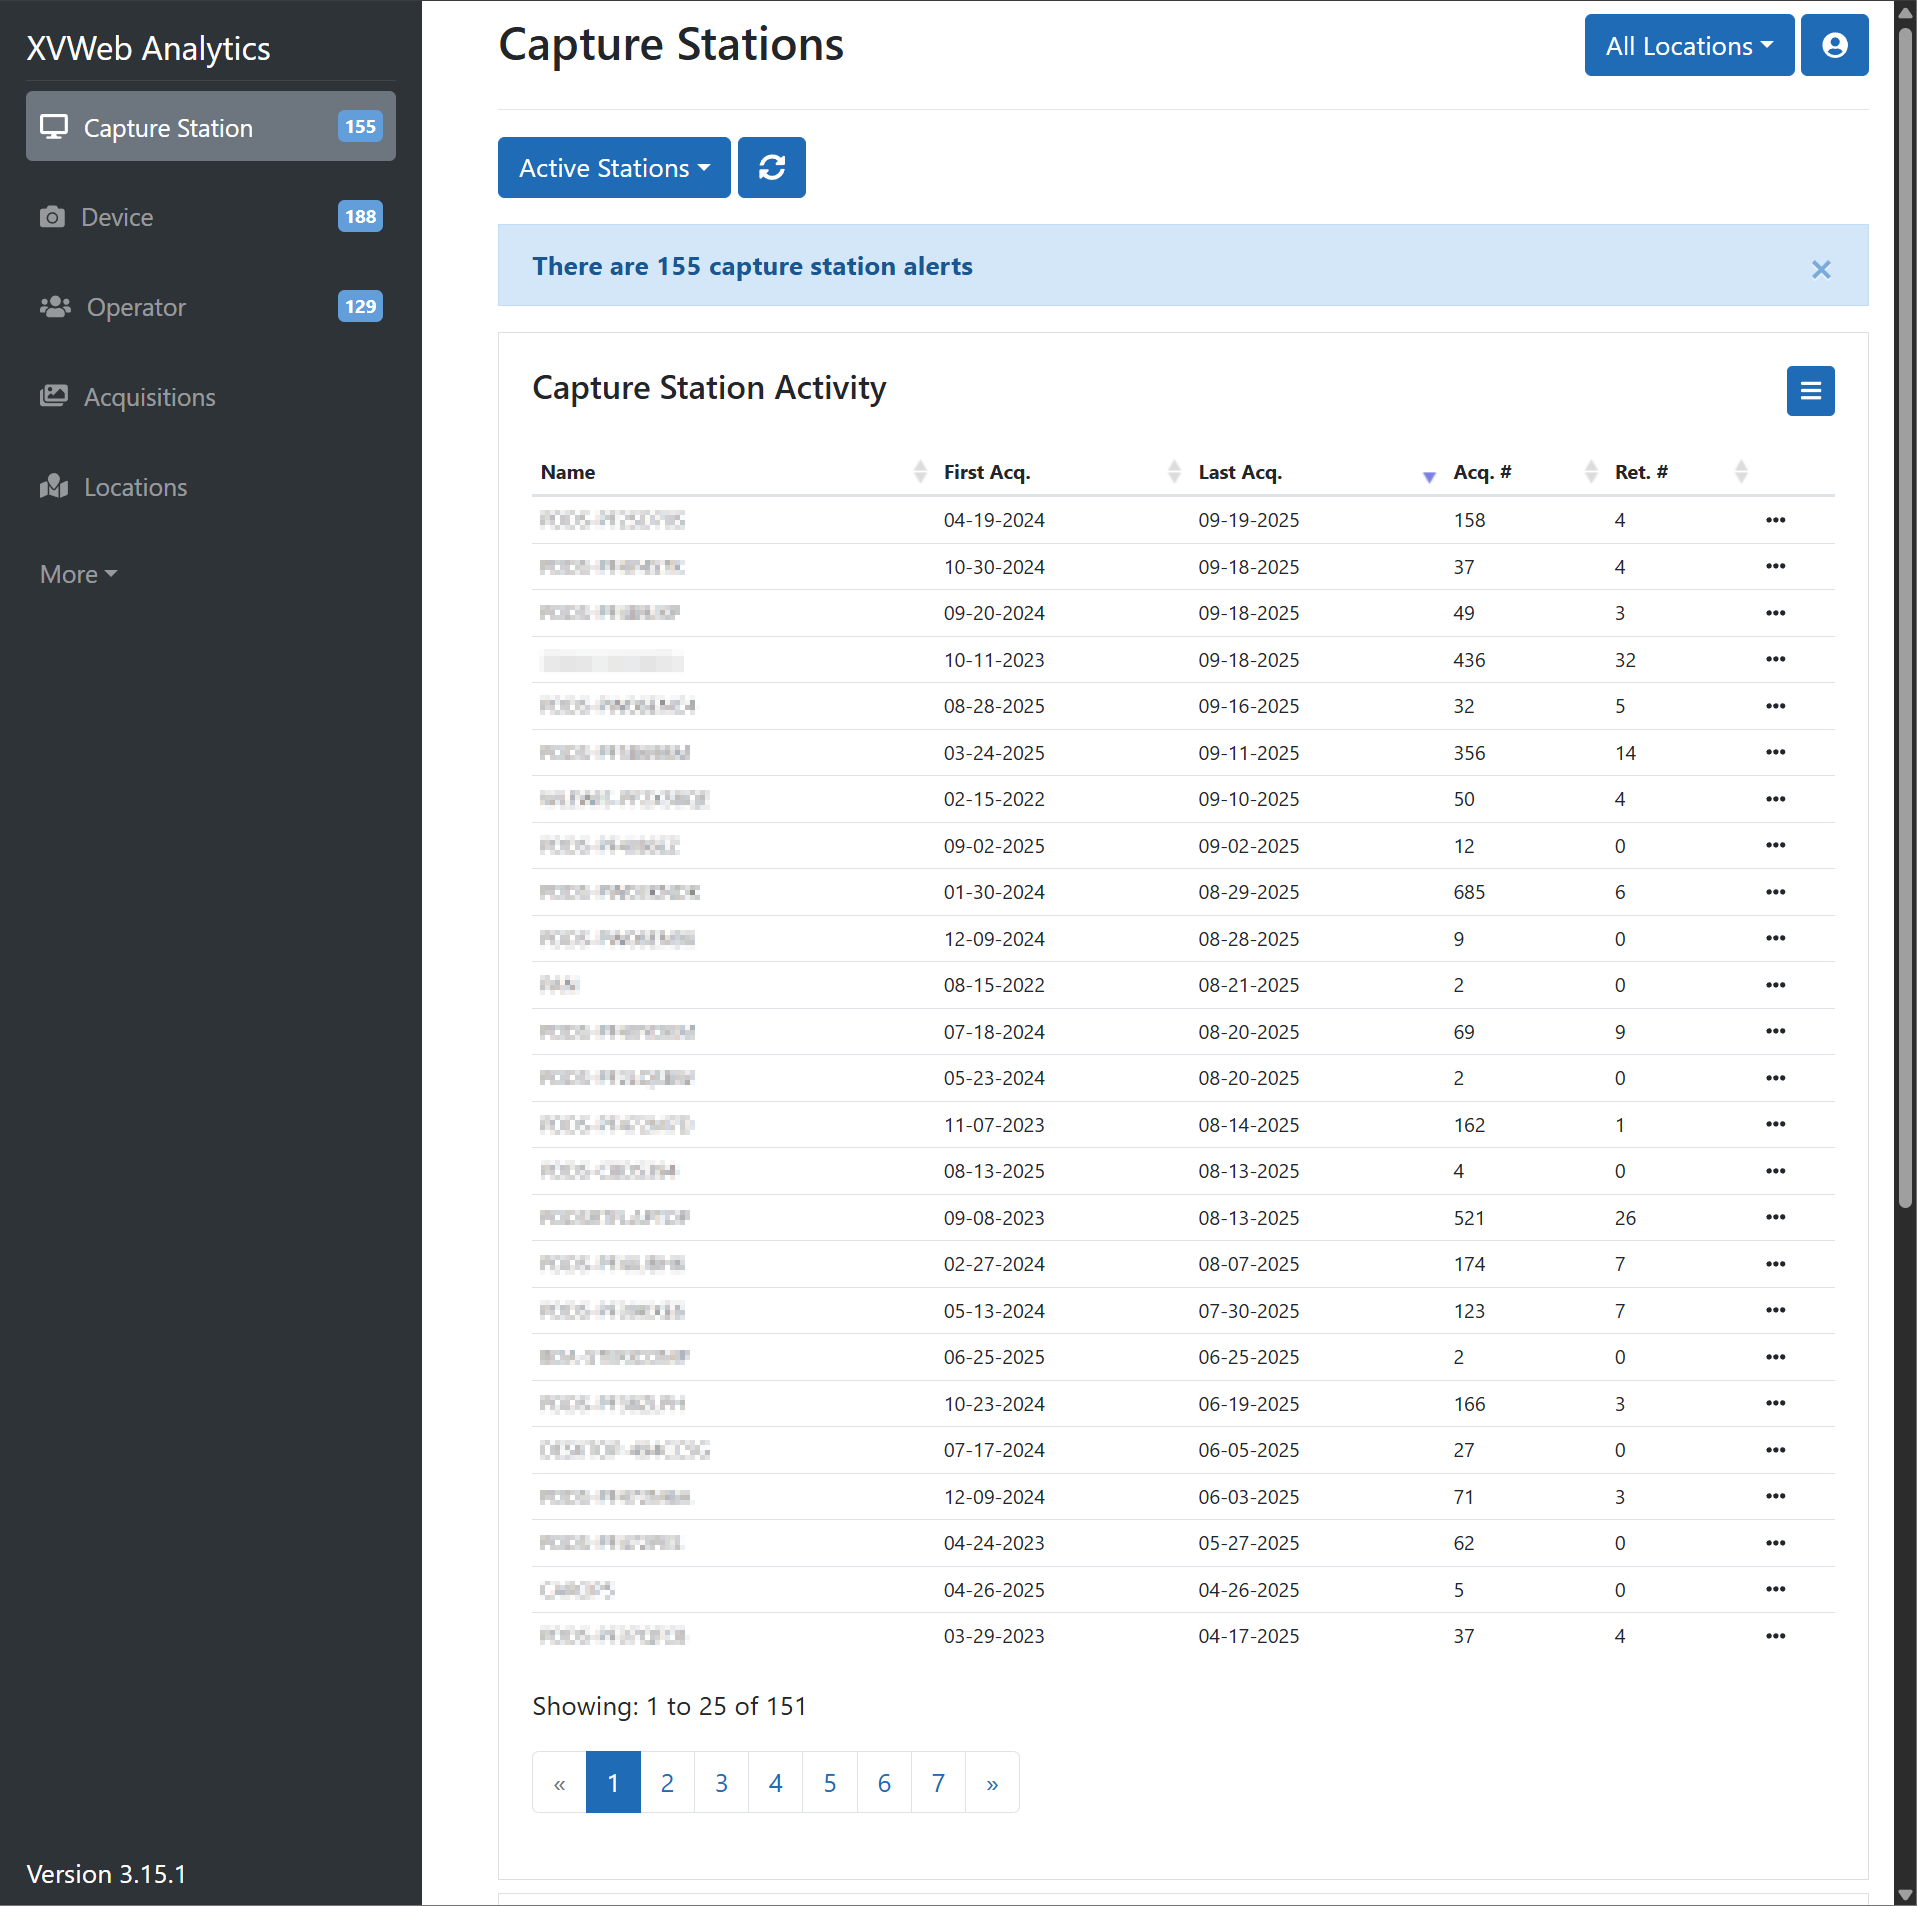The image size is (1917, 1906).
Task: Toggle sorting on the Ret. # column
Action: tap(1740, 472)
